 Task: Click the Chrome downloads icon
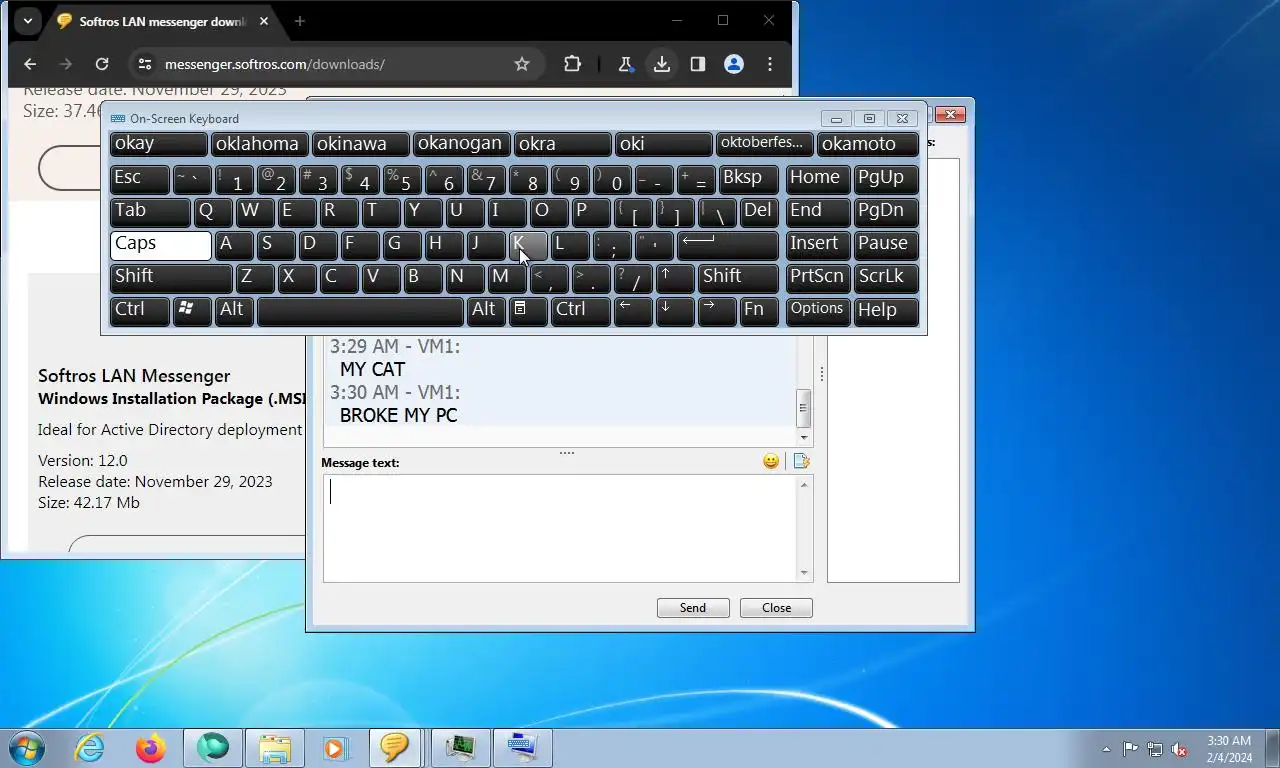[x=661, y=64]
